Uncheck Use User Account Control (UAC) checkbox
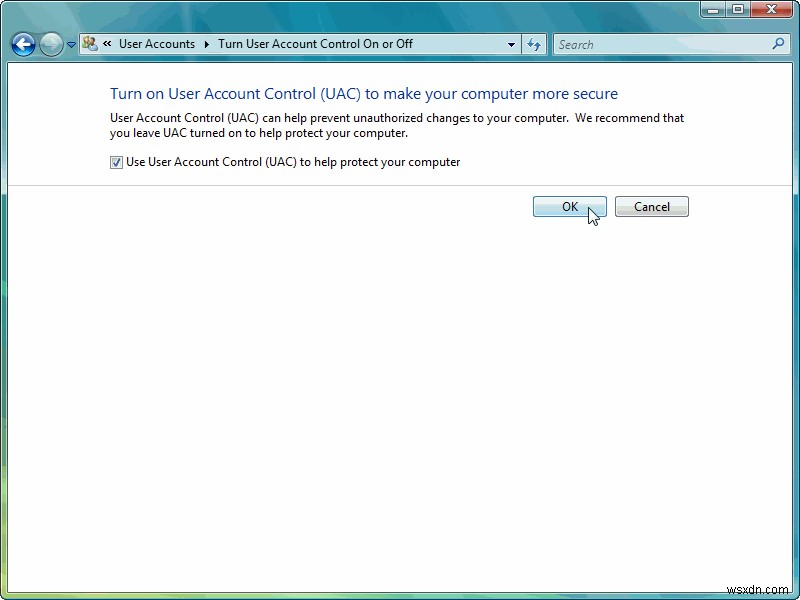Image resolution: width=800 pixels, height=600 pixels. tap(115, 161)
